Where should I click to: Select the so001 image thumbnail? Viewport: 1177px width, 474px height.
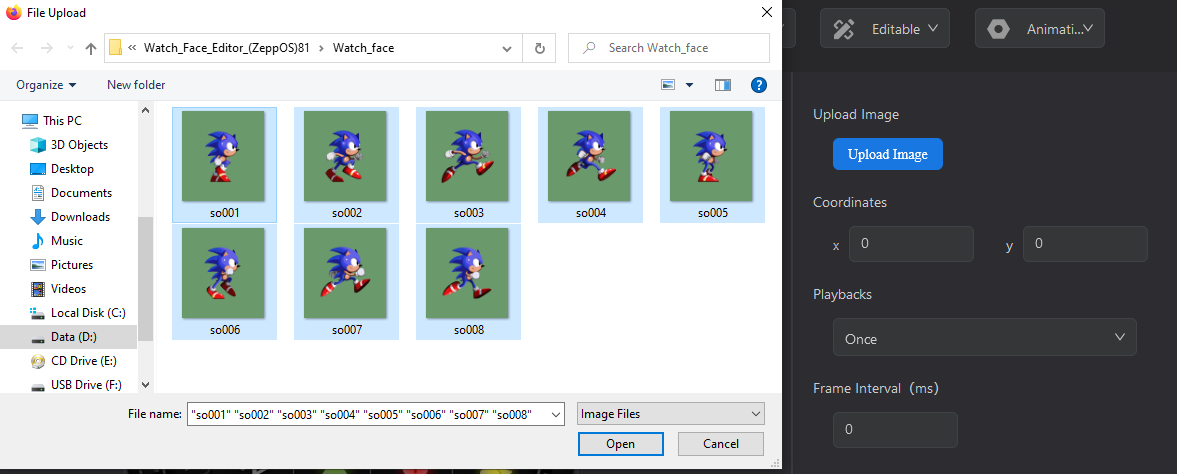[x=224, y=165]
